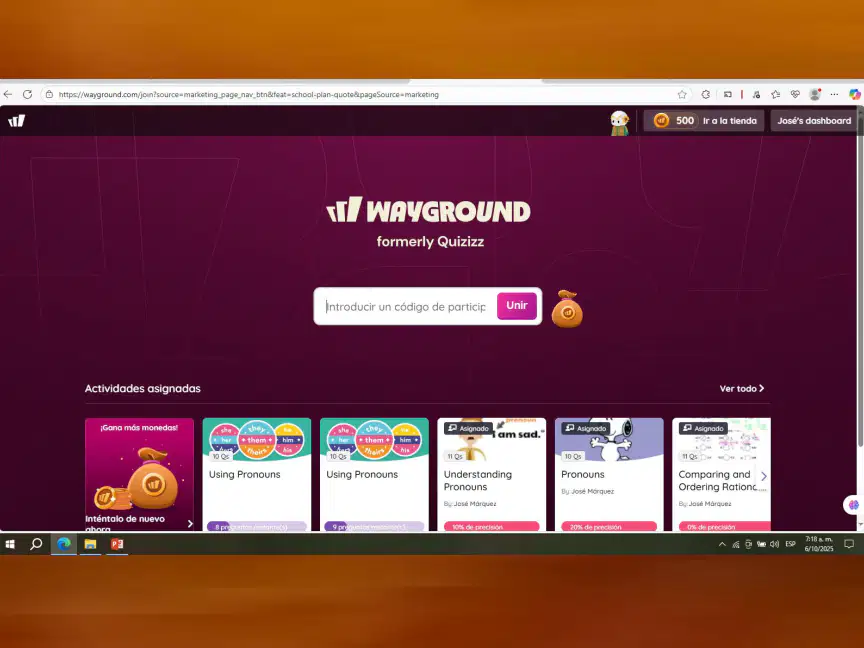Click the coin bag icon beside Unir
Image resolution: width=864 pixels, height=648 pixels.
pyautogui.click(x=567, y=309)
